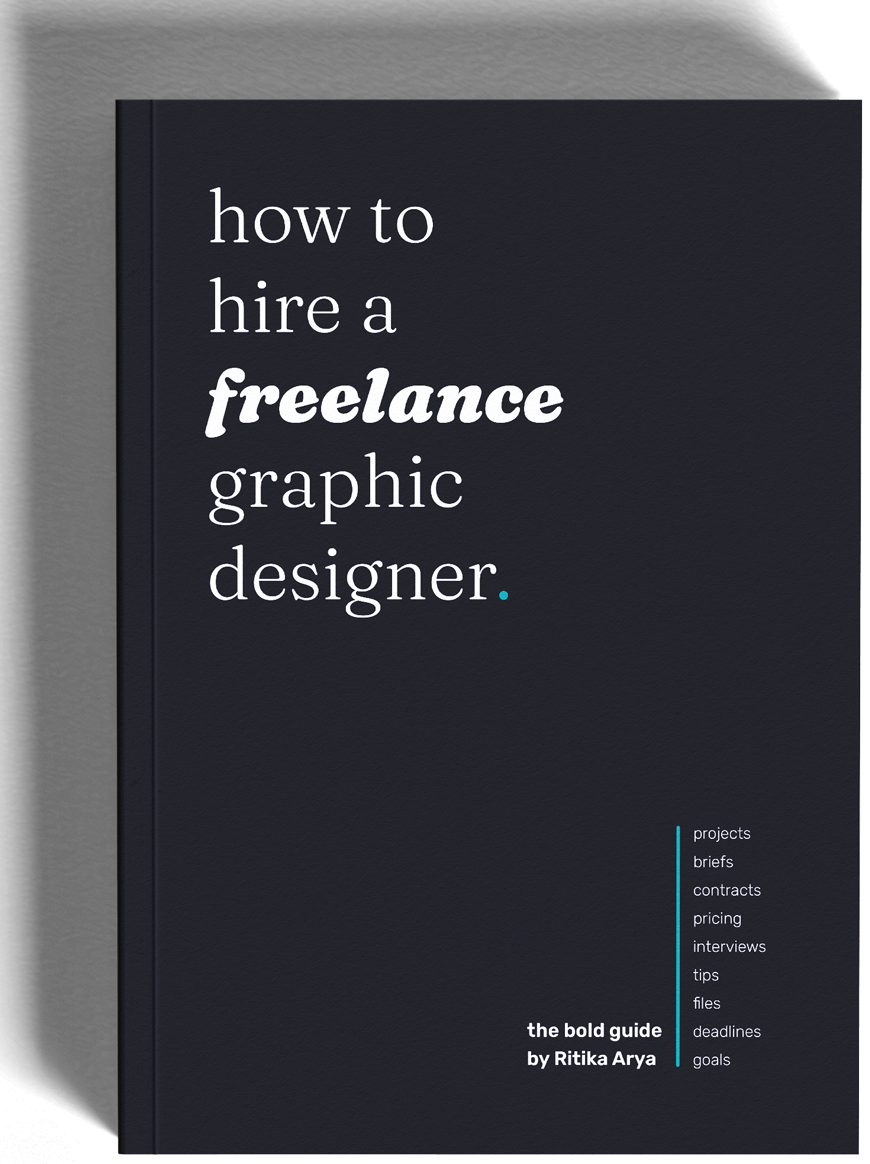Click 'tips' in the topic list
The height and width of the screenshot is (1164, 870).
click(x=706, y=975)
